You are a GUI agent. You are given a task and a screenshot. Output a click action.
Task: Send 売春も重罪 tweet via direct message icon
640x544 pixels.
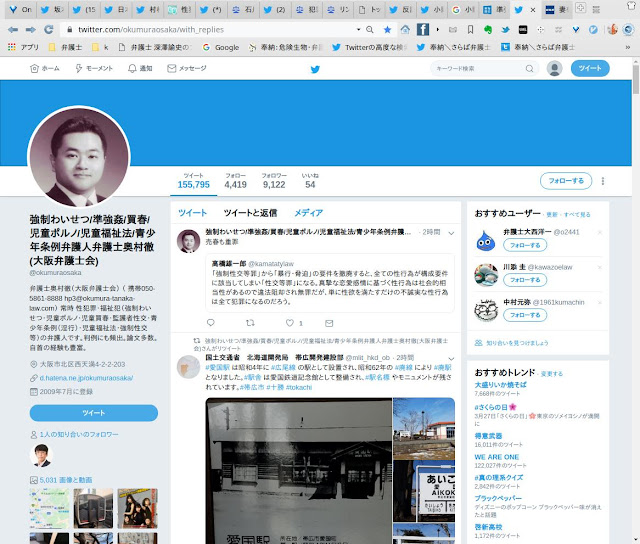pyautogui.click(x=329, y=323)
